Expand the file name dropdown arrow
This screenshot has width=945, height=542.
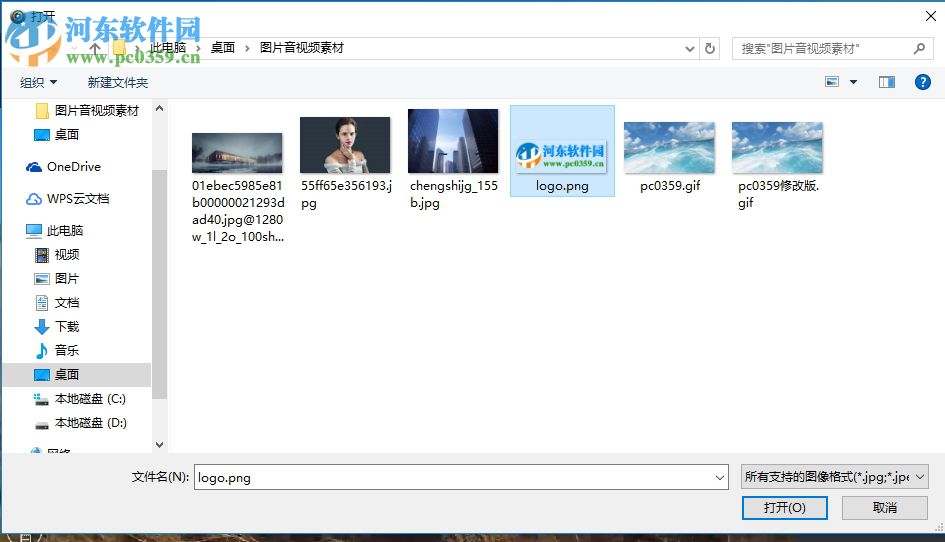720,477
